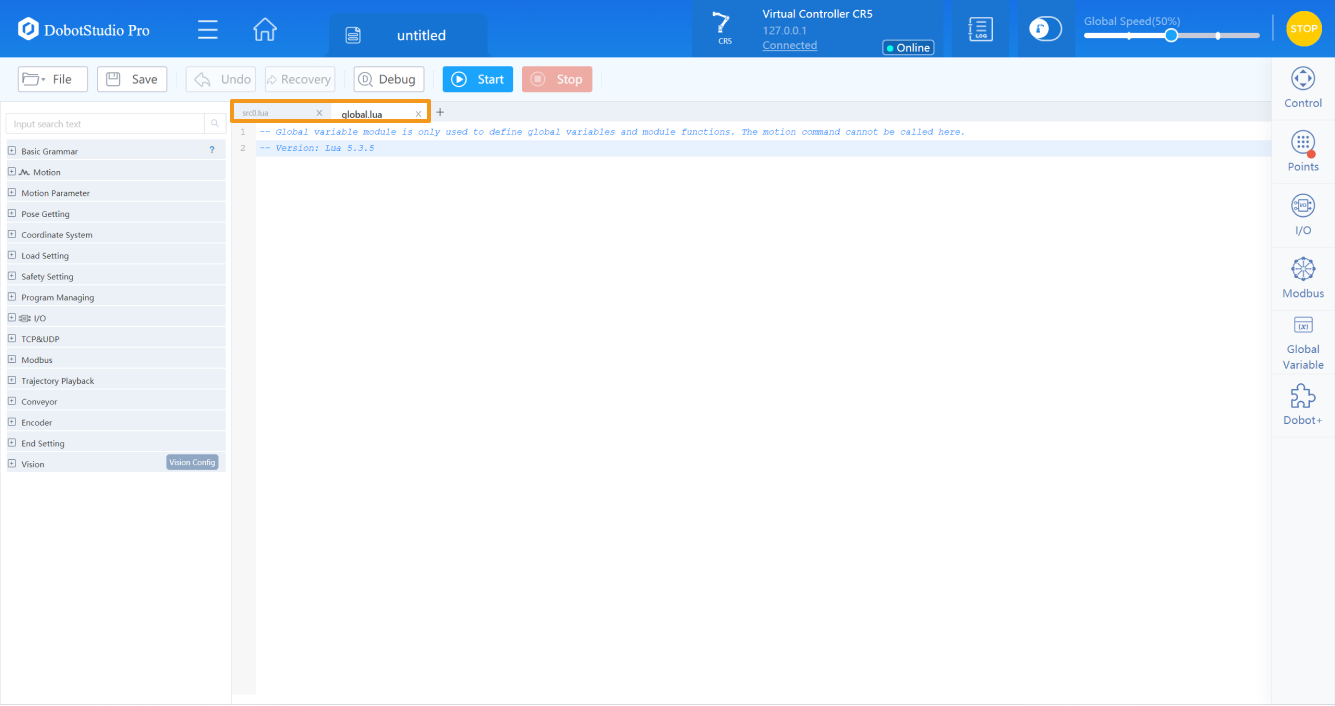Save the current project

[132, 79]
